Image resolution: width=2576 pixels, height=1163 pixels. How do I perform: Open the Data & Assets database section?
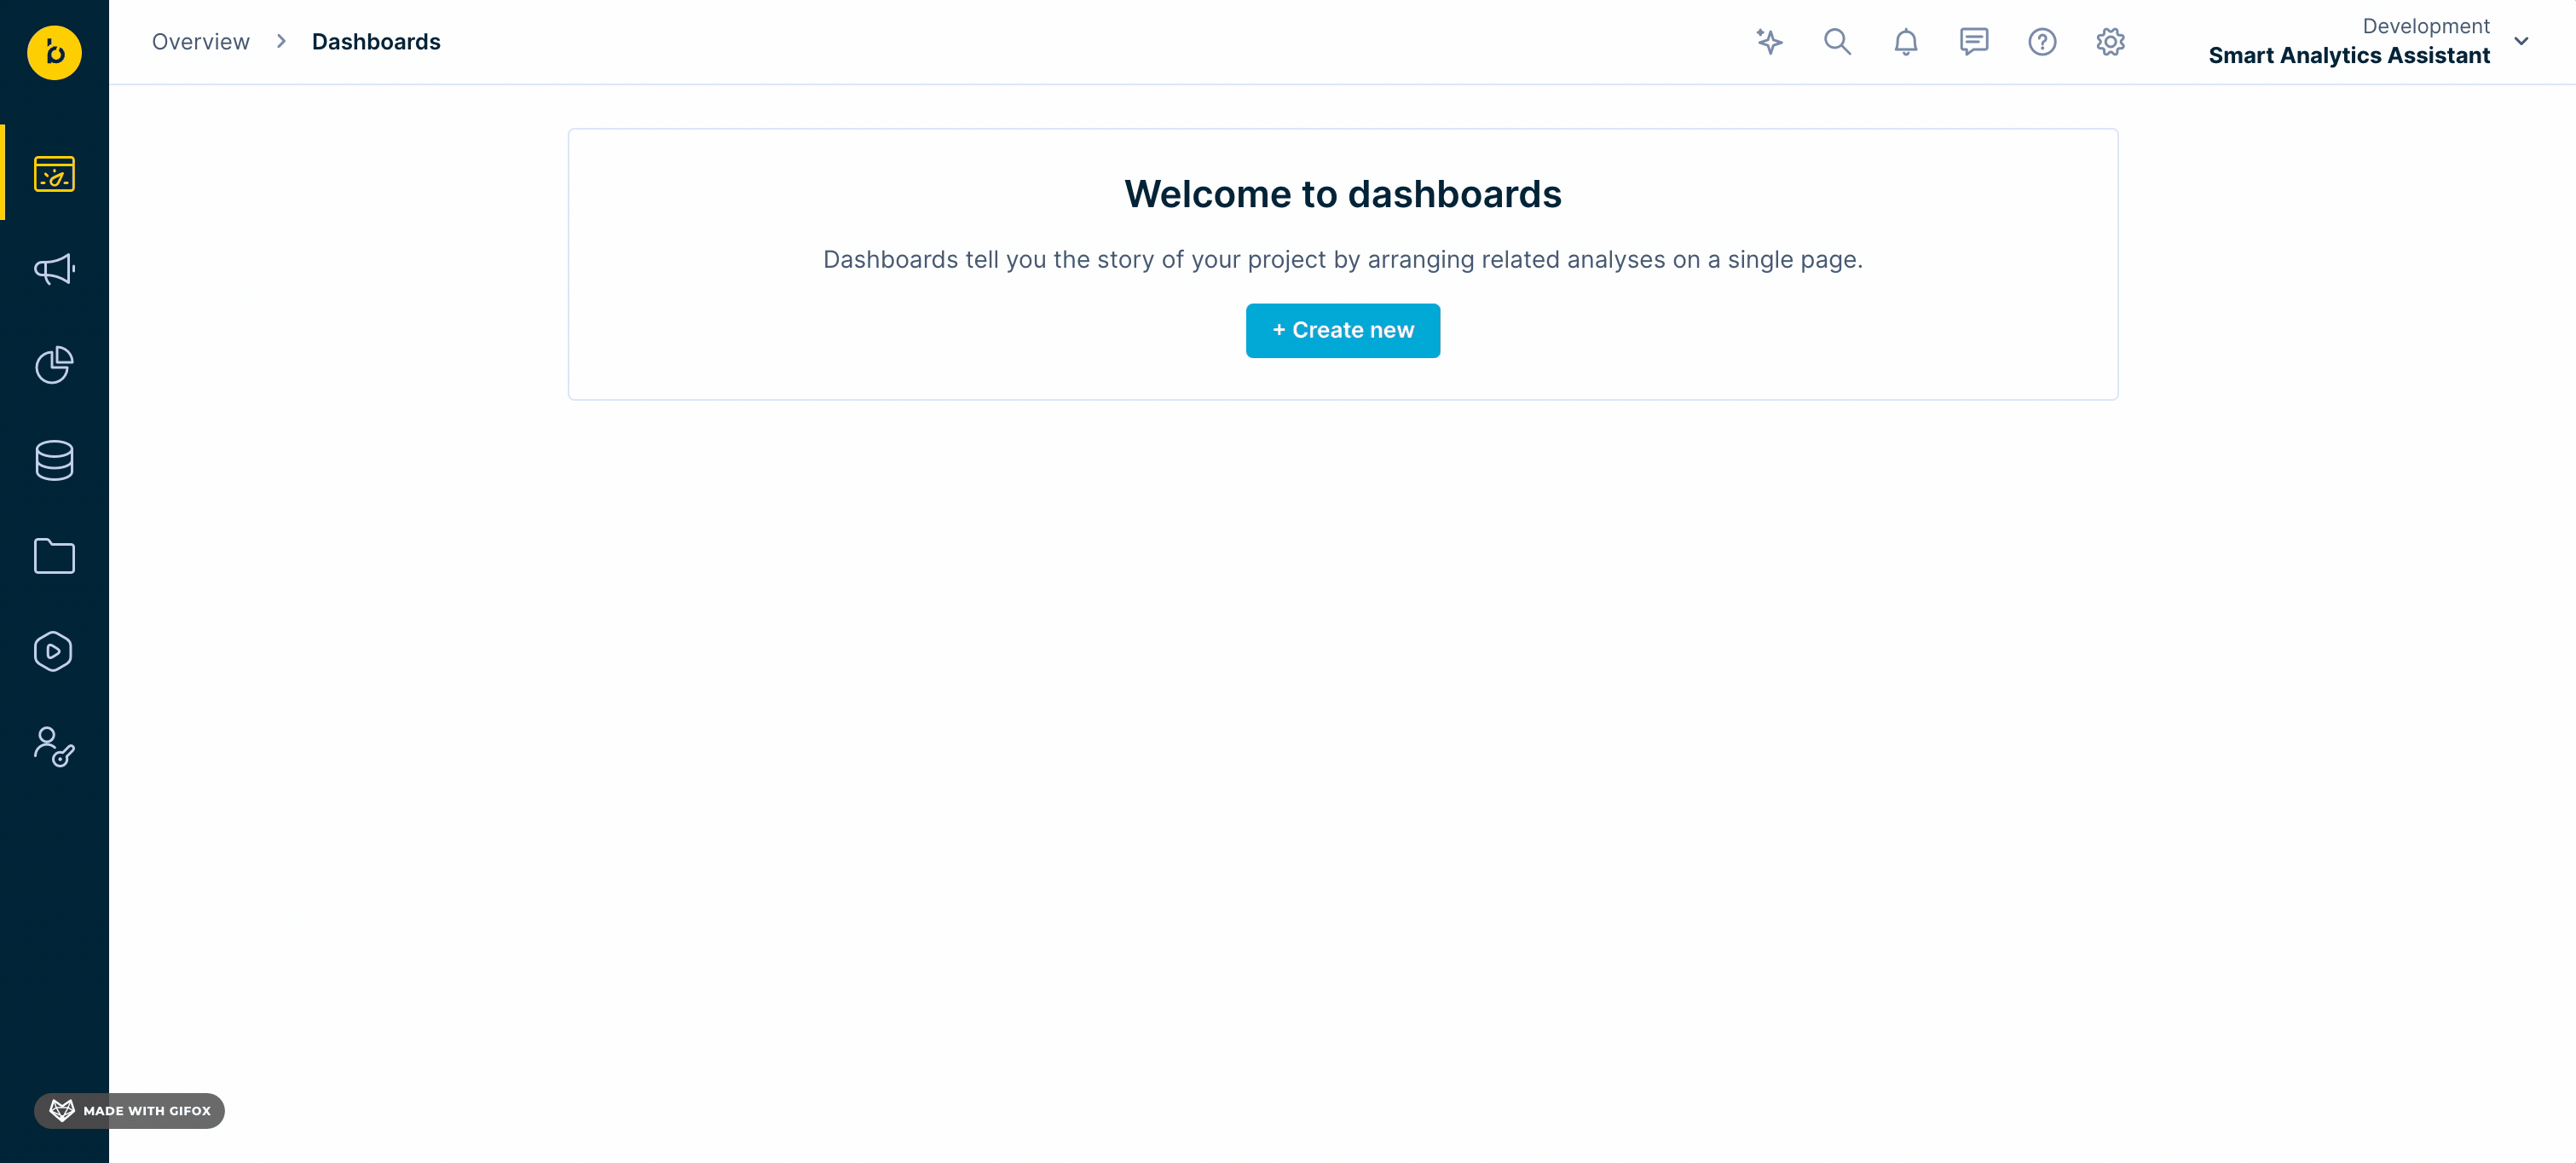54,460
